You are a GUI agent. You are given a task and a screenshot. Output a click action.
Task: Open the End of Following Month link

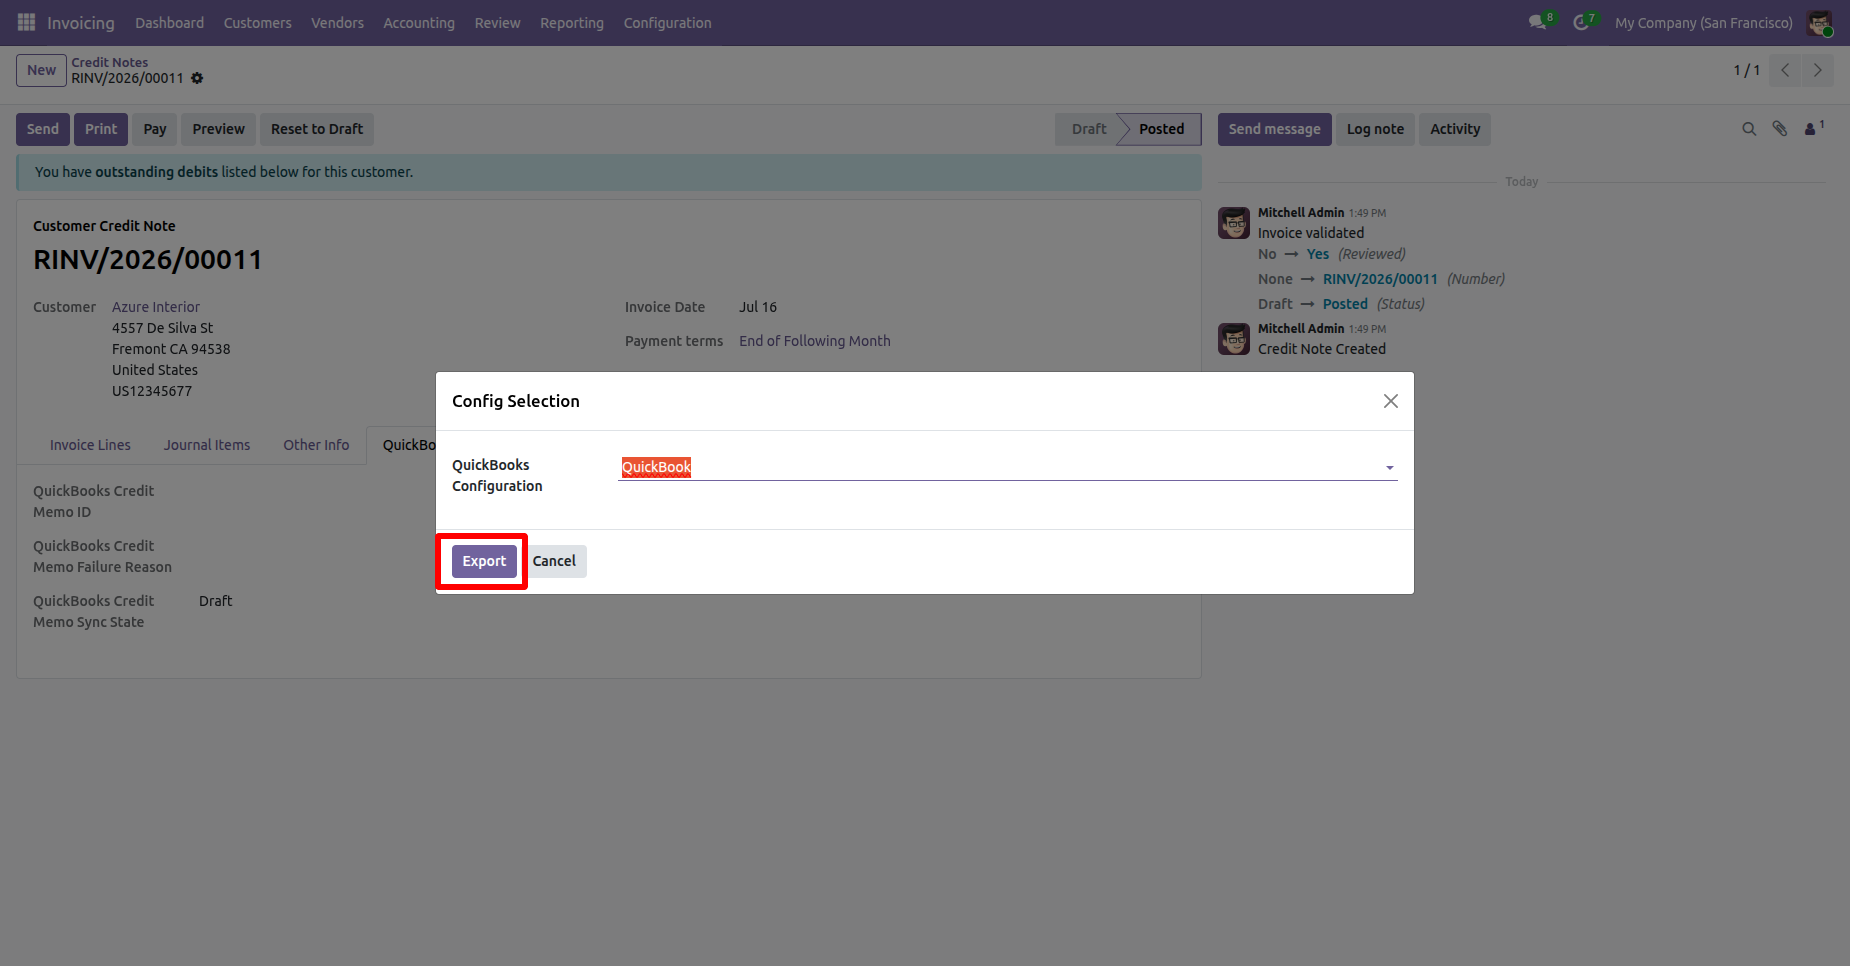[815, 341]
